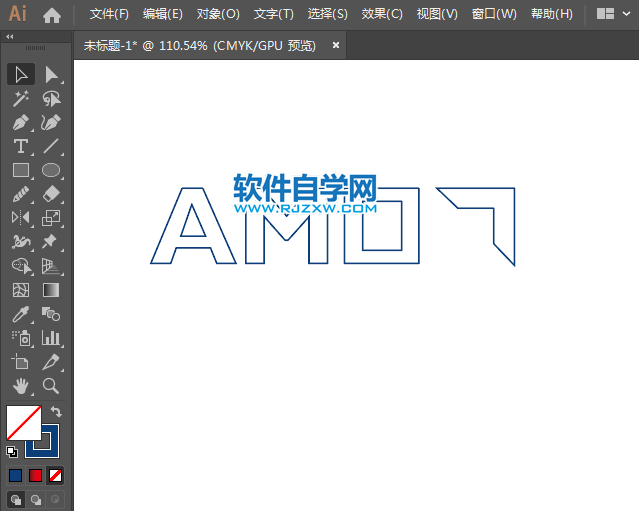639x511 pixels.
Task: Open the arrange documents layout dropdown
Action: 613,14
